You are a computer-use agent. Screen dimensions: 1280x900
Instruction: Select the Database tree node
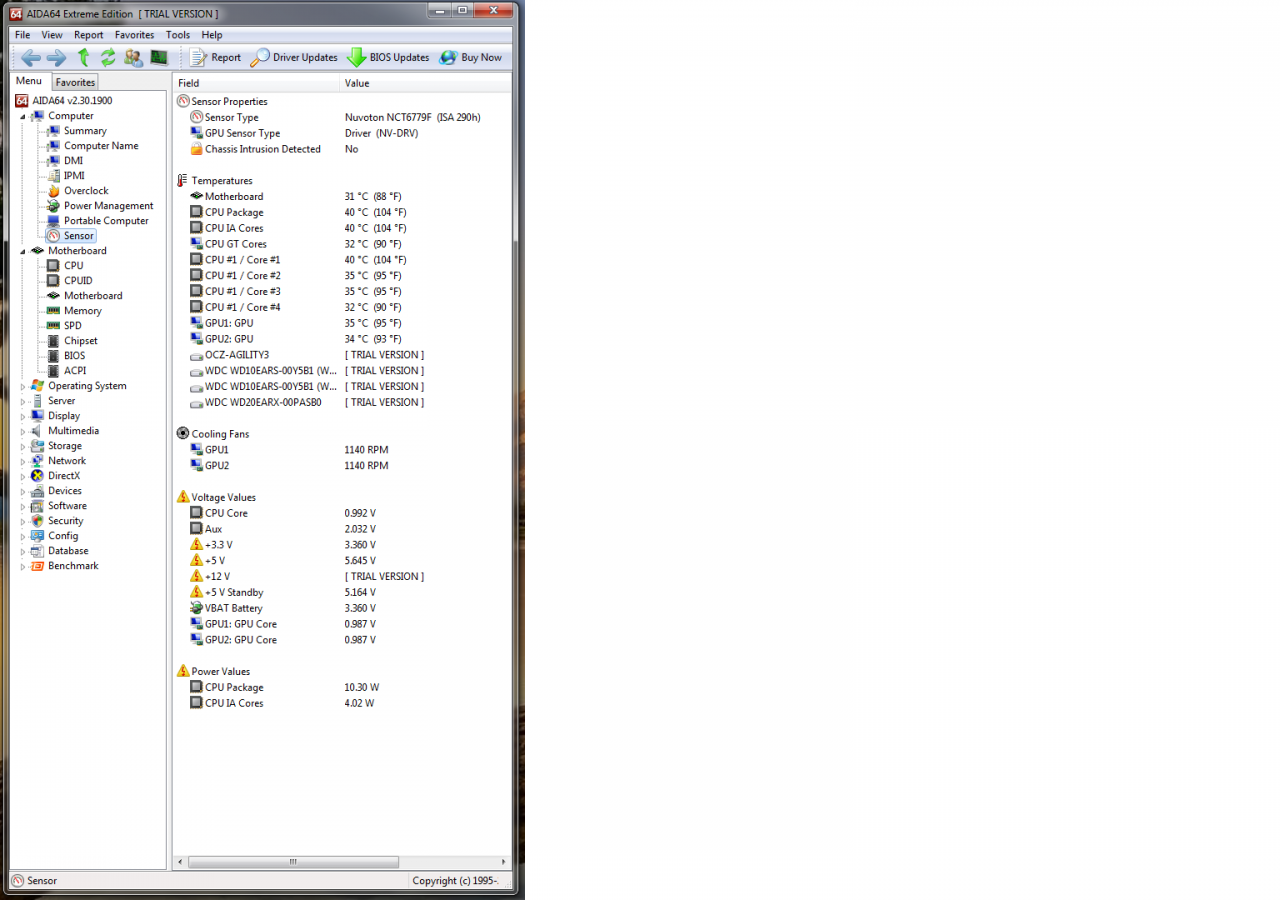point(68,551)
